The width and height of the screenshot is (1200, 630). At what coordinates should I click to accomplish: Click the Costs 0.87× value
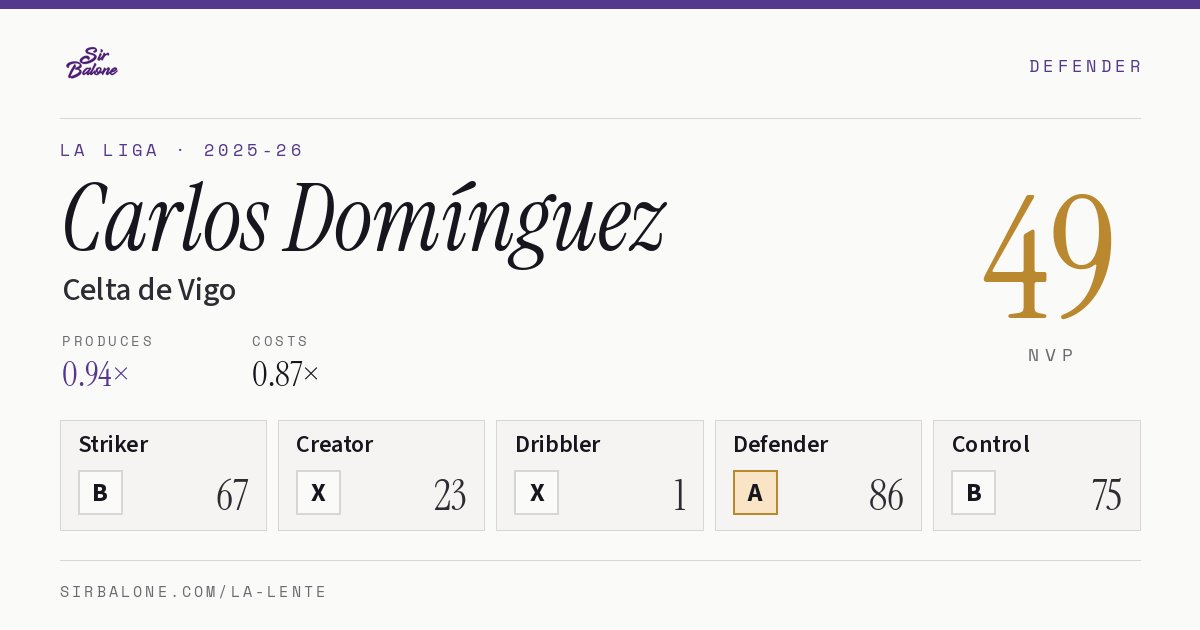[x=285, y=374]
